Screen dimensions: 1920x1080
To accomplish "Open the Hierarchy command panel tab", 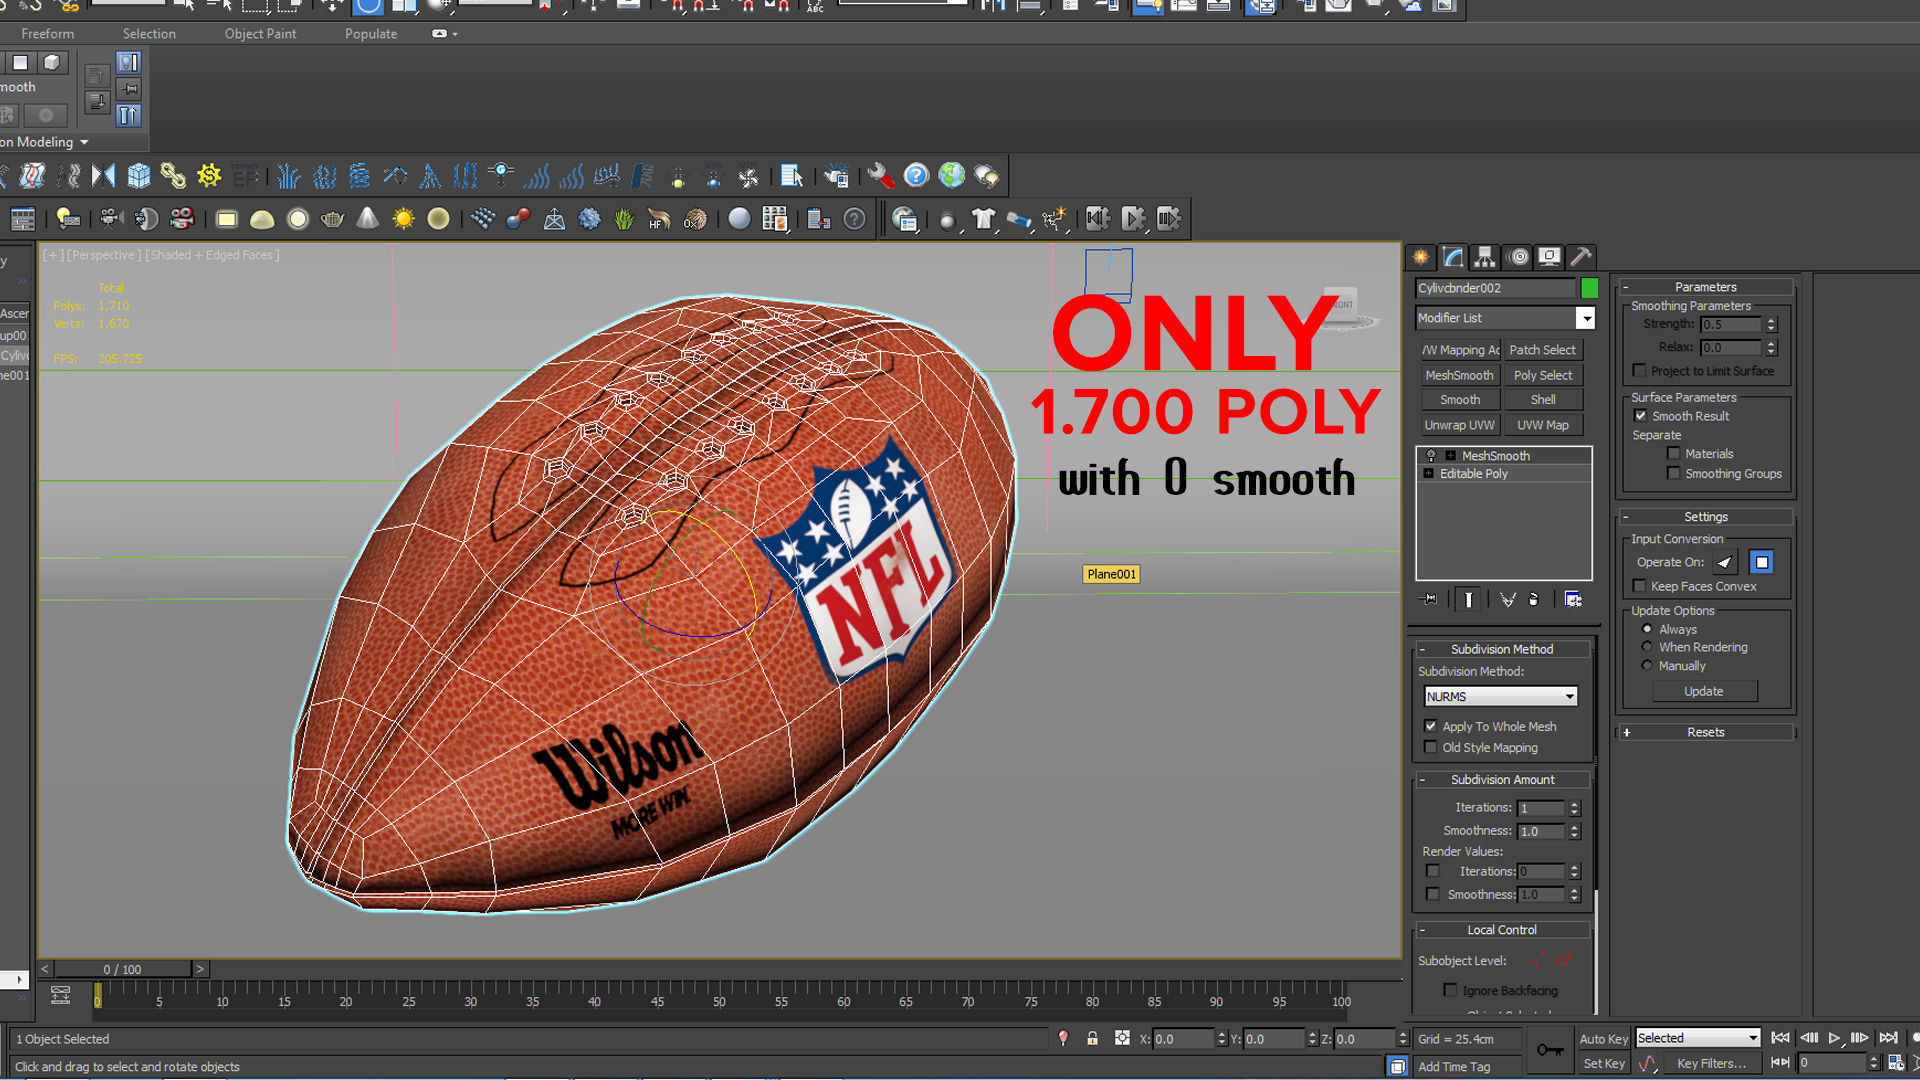I will pyautogui.click(x=1485, y=257).
